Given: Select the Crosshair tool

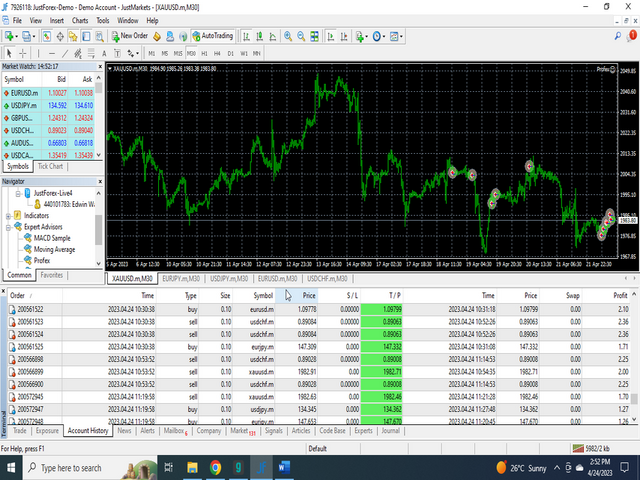Looking at the screenshot, I should point(23,53).
